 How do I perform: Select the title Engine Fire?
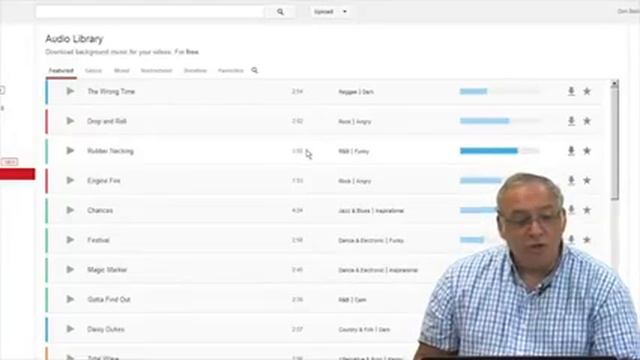pos(104,180)
